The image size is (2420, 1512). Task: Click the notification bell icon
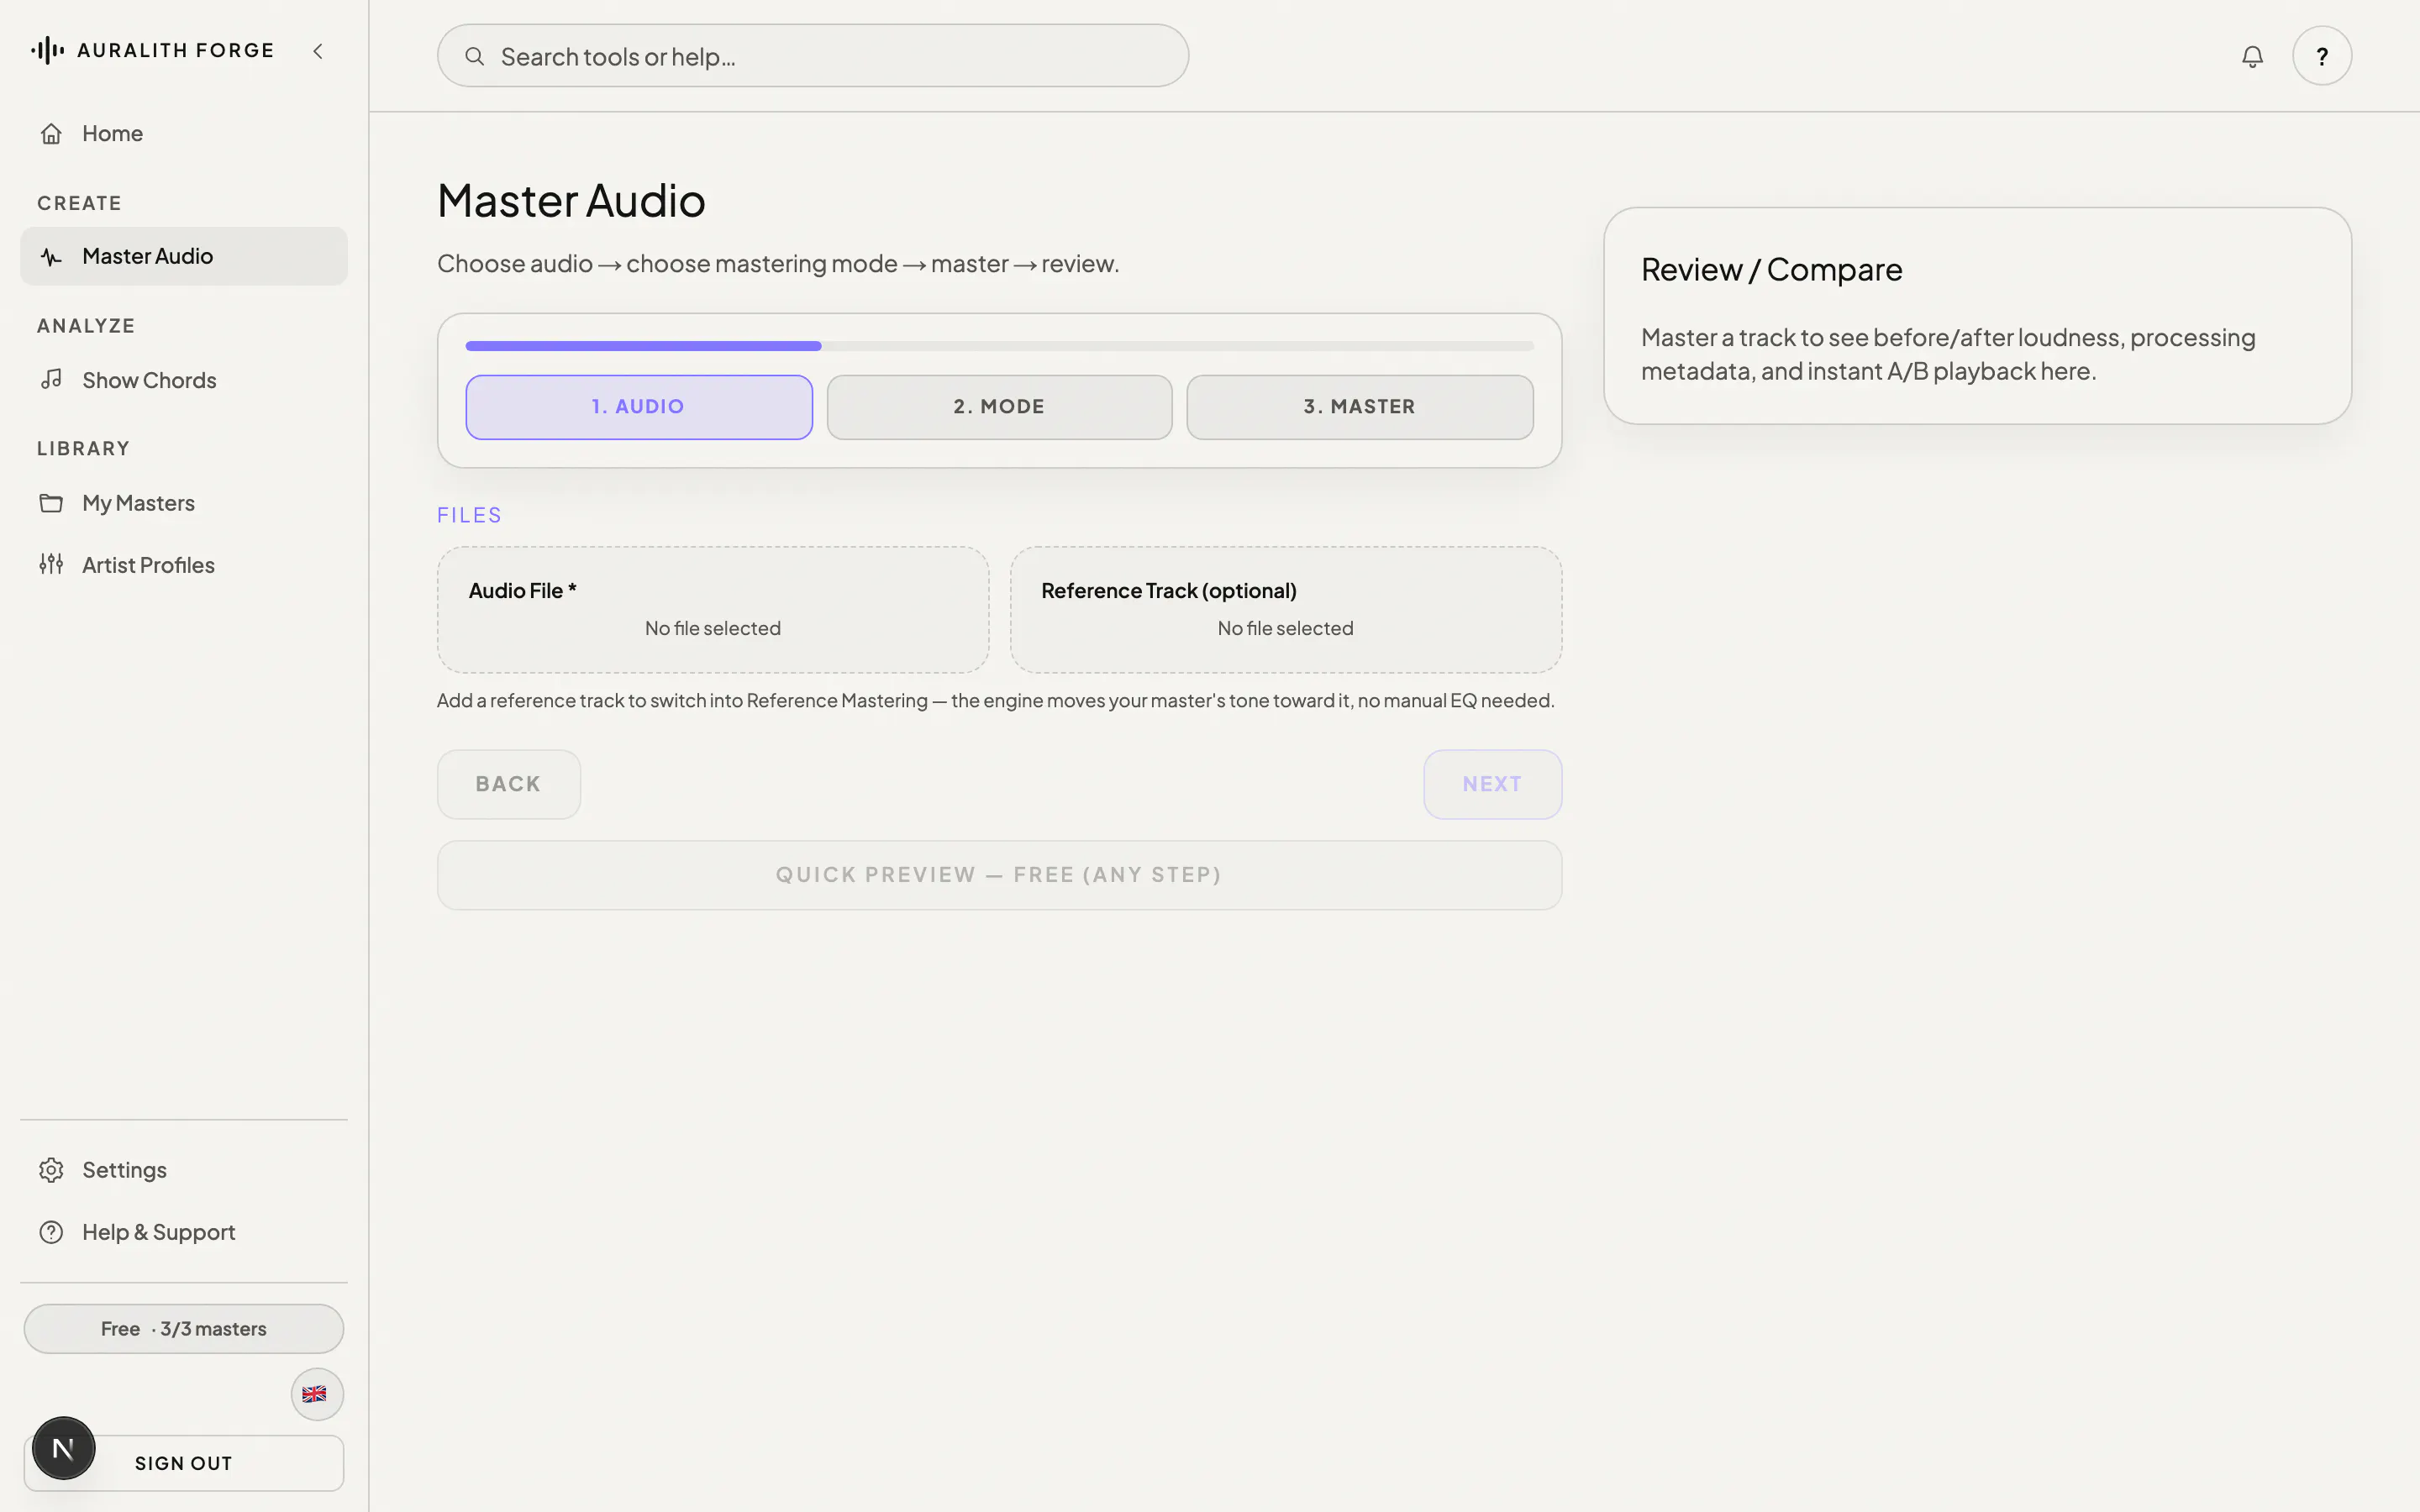2252,56
